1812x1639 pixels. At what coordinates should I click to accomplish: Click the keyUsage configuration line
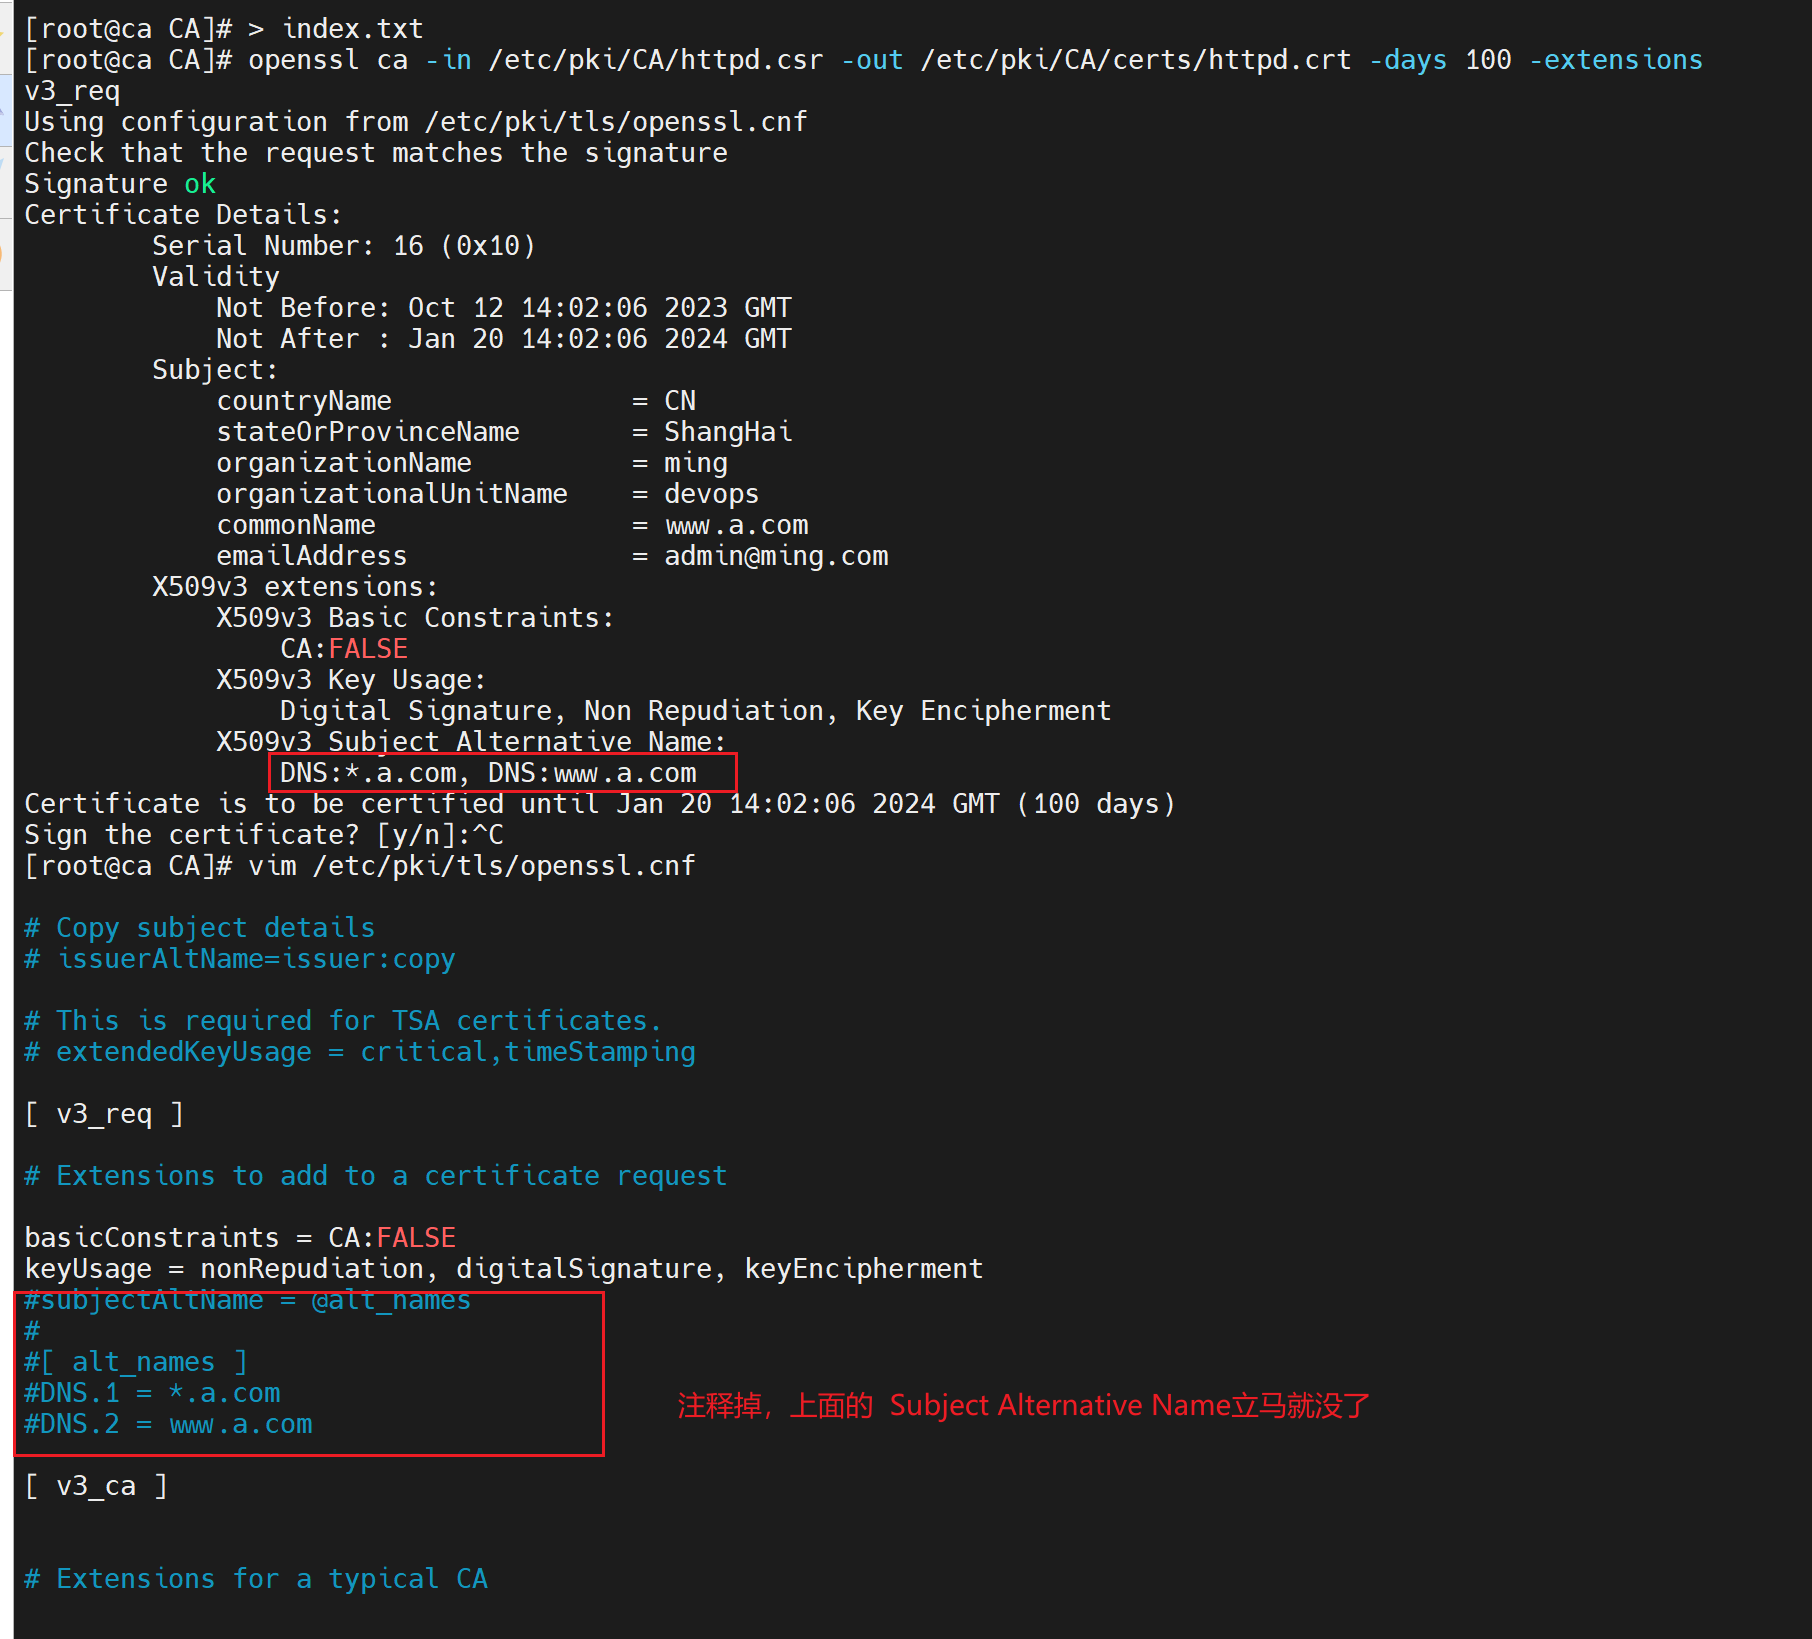tap(503, 1269)
